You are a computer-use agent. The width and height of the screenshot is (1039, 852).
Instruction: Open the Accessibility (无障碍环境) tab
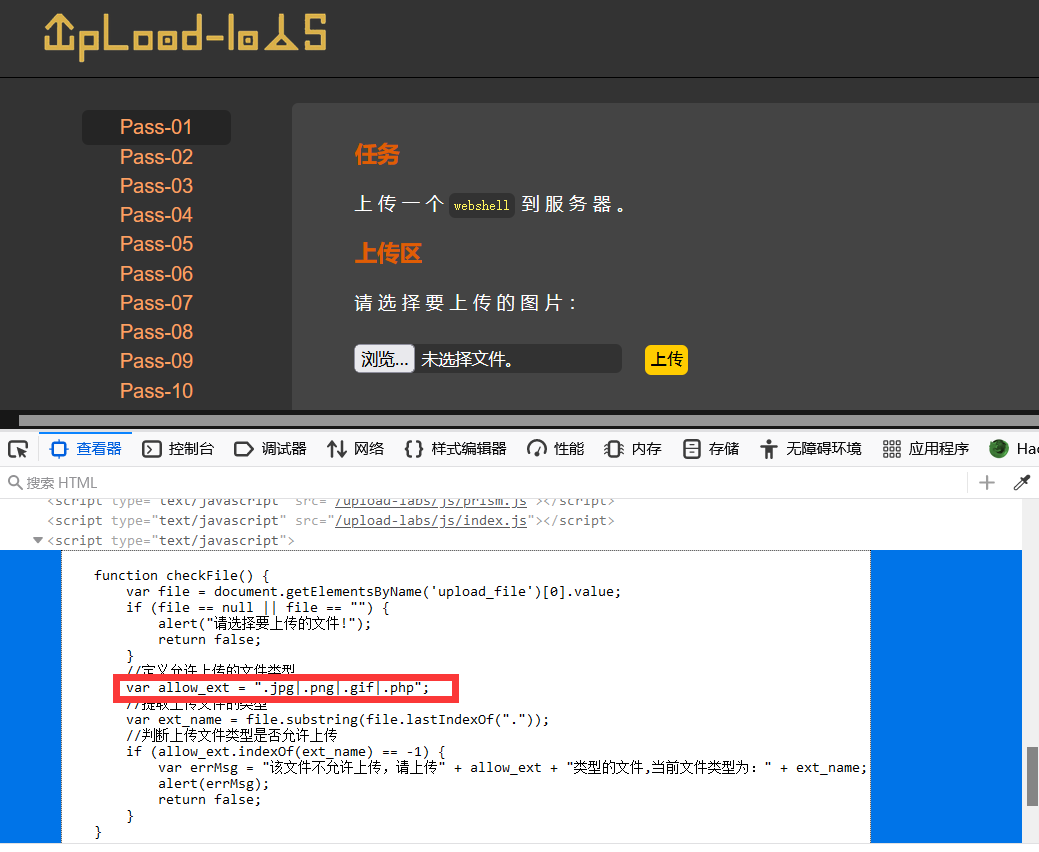[811, 449]
